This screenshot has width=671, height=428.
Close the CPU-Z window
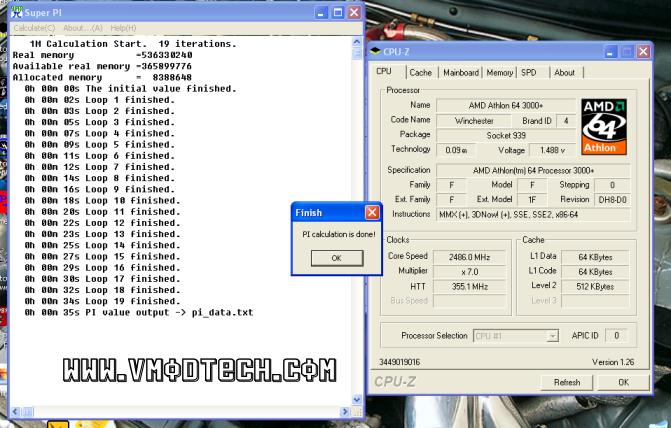[643, 52]
